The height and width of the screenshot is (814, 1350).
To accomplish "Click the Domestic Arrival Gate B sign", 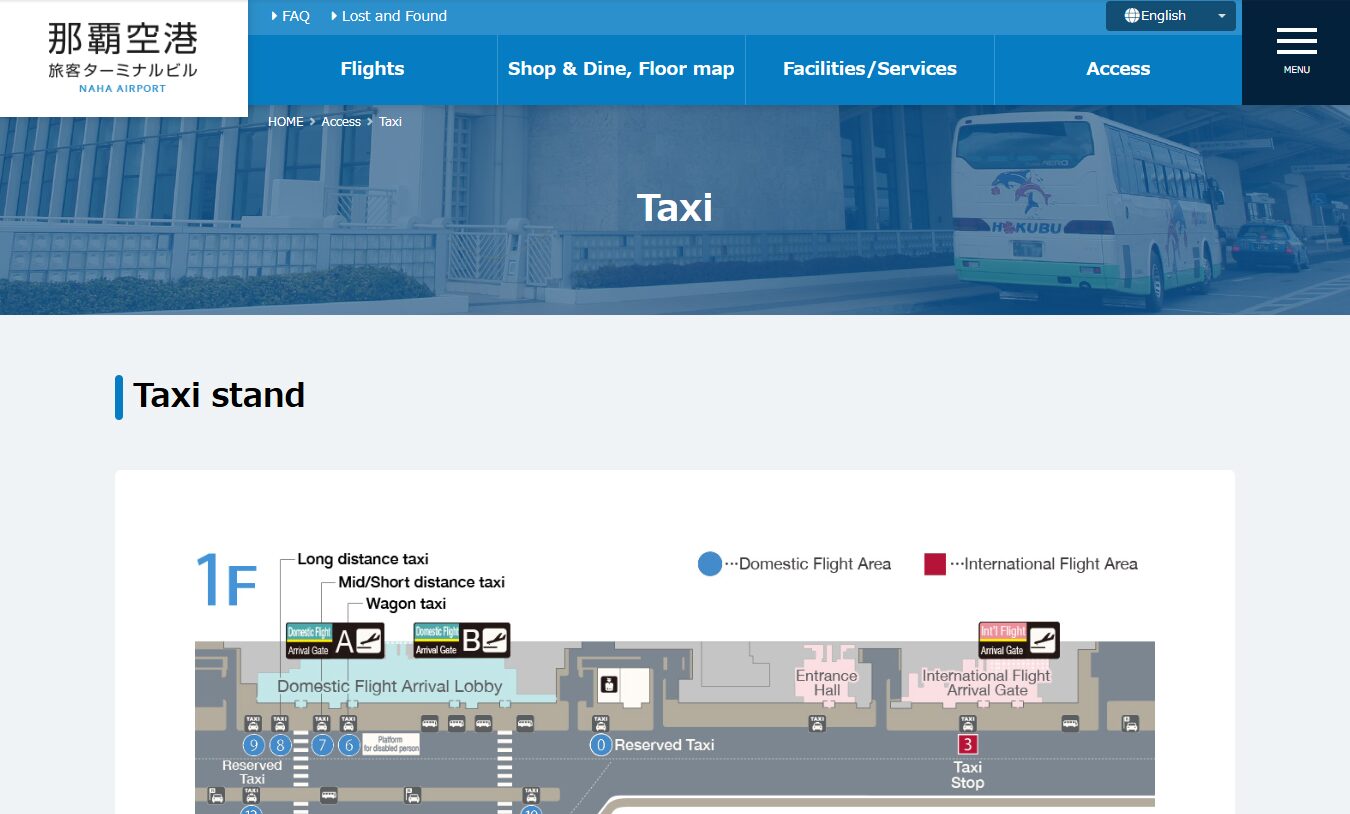I will click(462, 640).
